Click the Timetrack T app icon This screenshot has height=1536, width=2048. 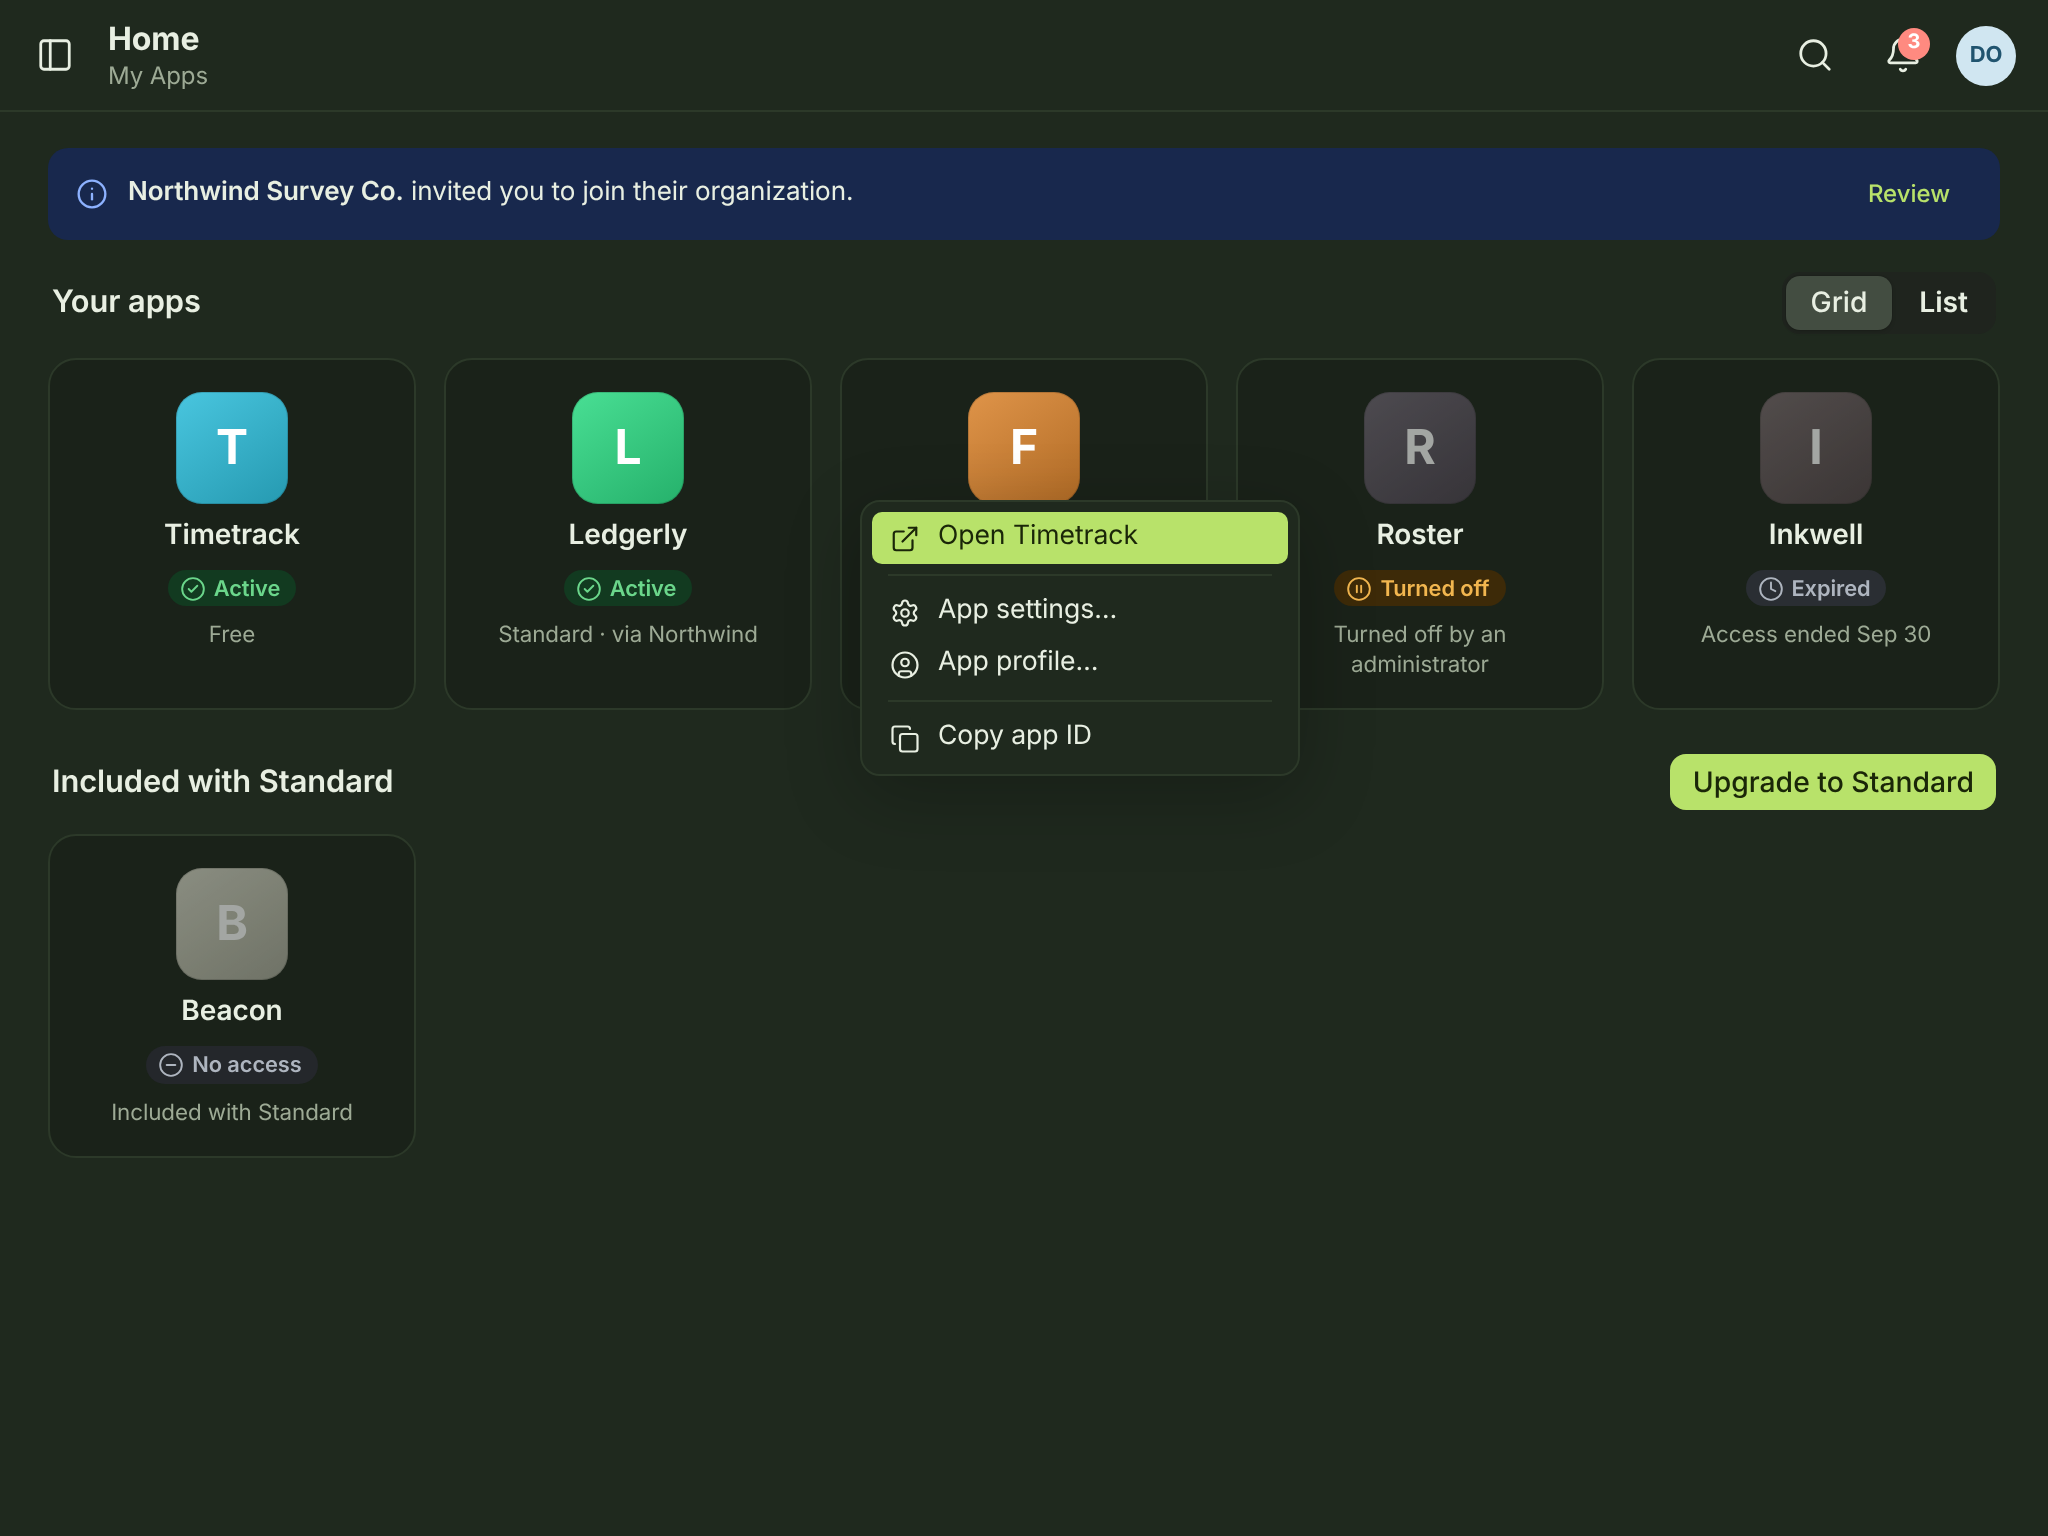[x=232, y=447]
